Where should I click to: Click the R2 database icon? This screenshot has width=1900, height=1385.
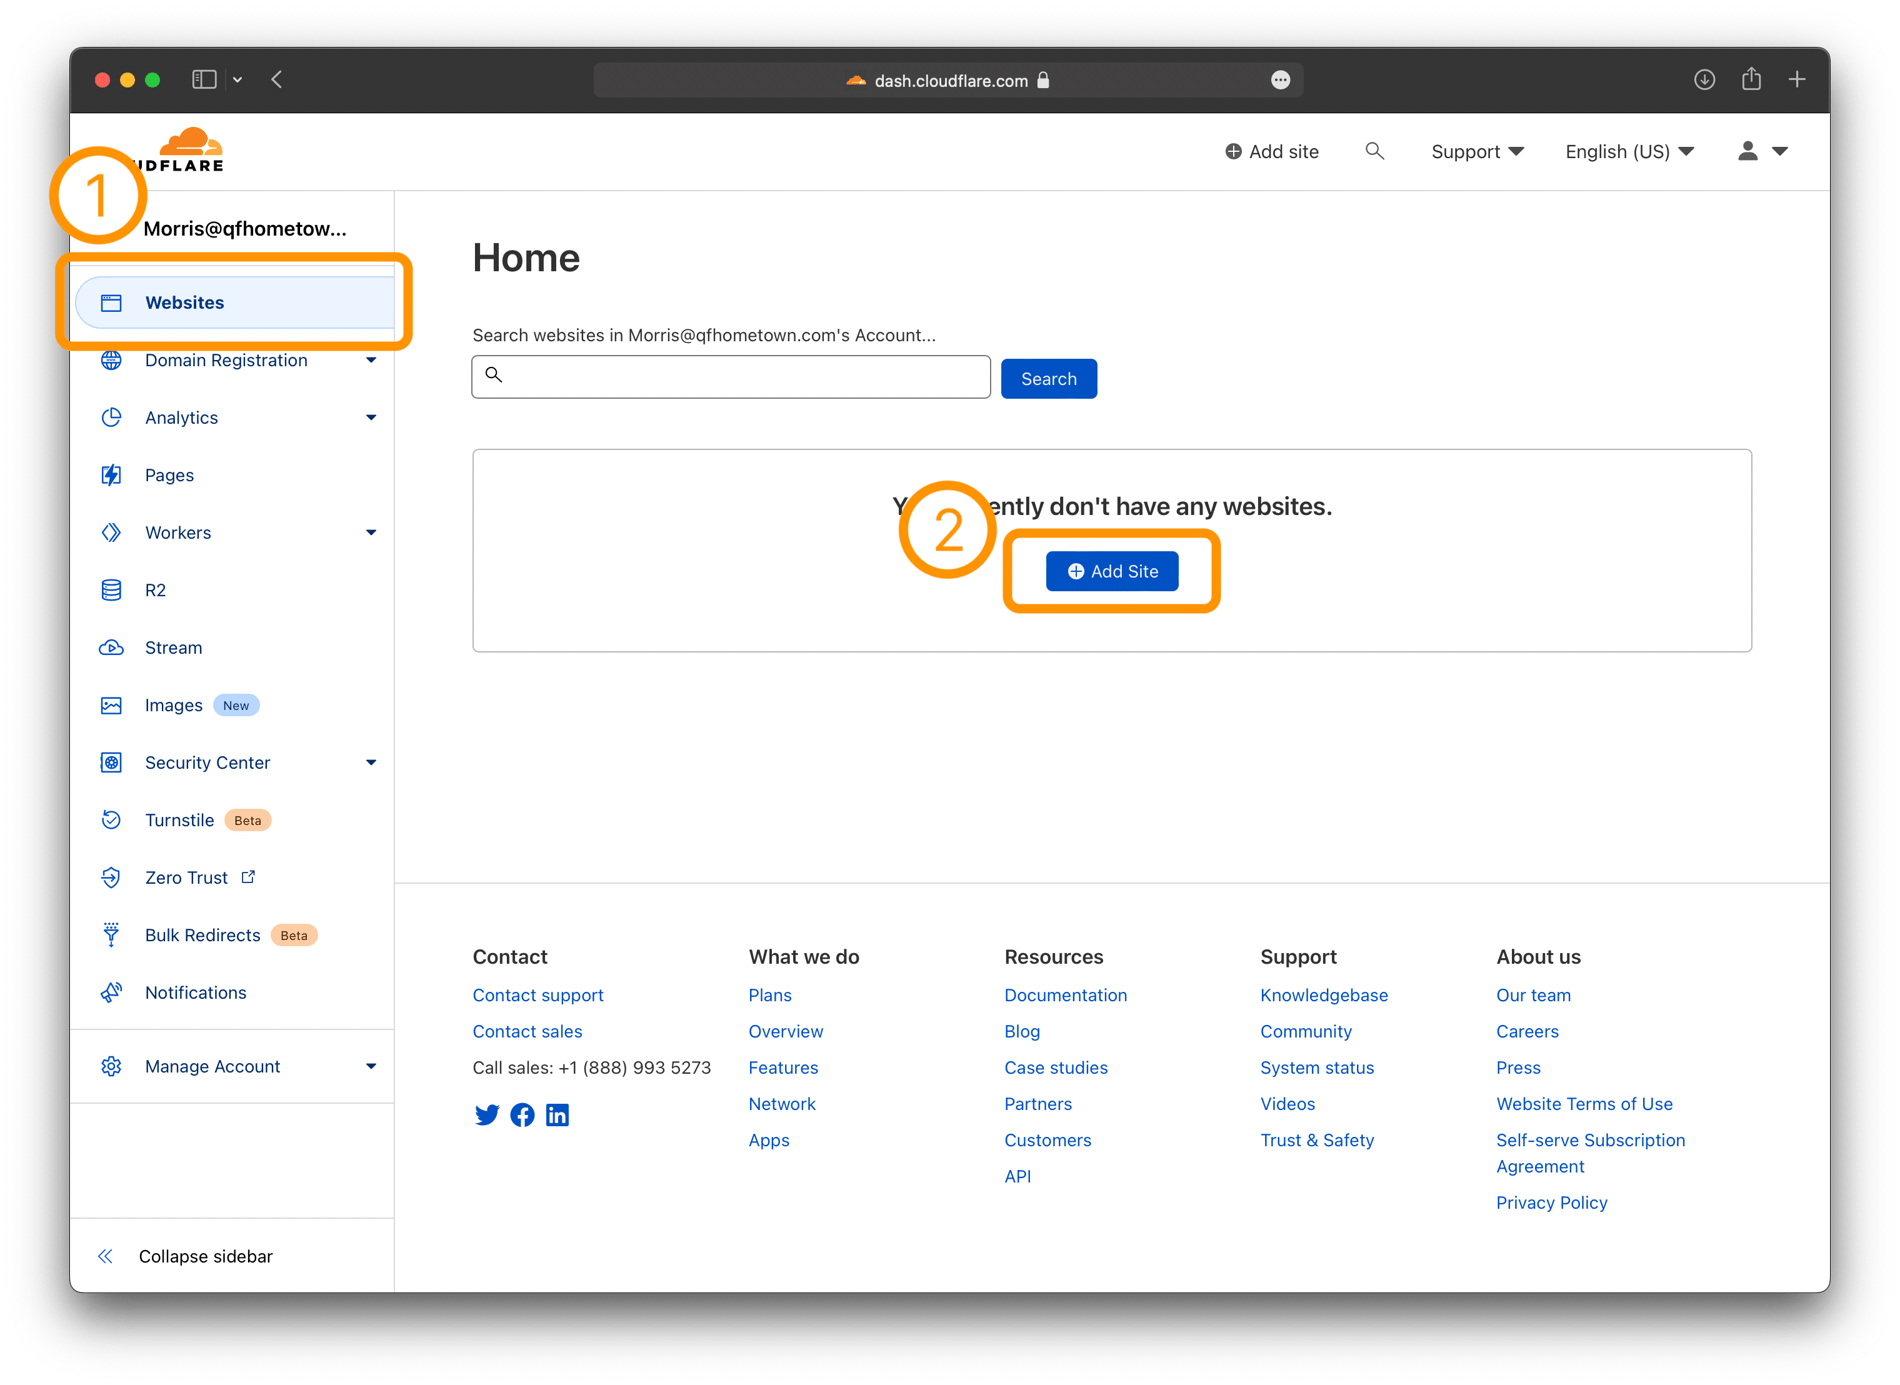click(x=111, y=590)
